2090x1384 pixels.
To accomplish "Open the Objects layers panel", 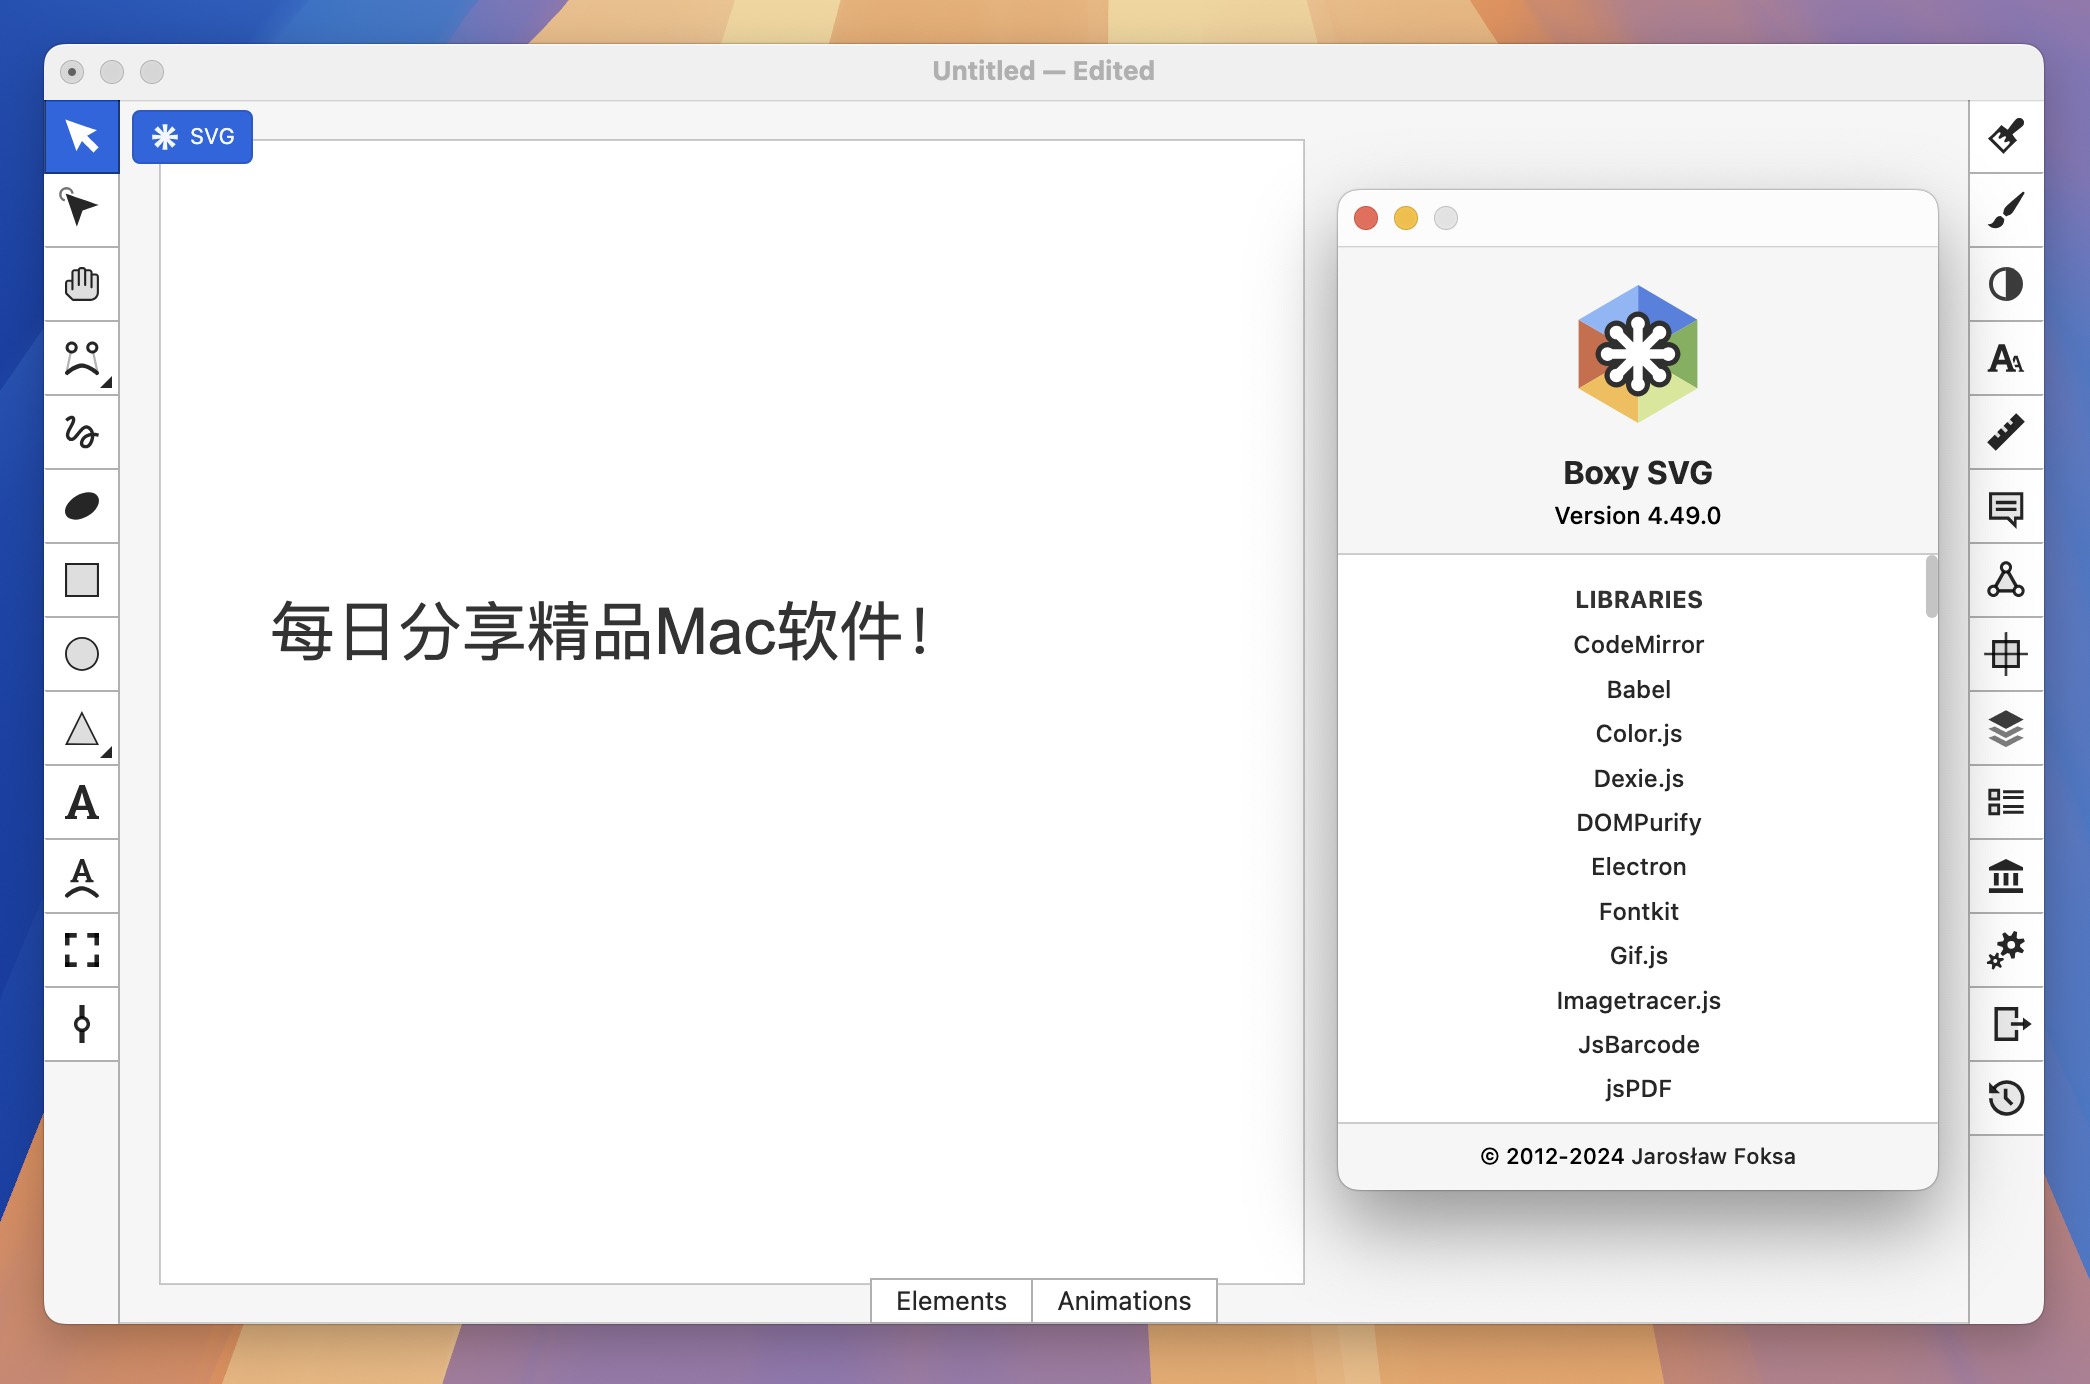I will pos(2006,728).
